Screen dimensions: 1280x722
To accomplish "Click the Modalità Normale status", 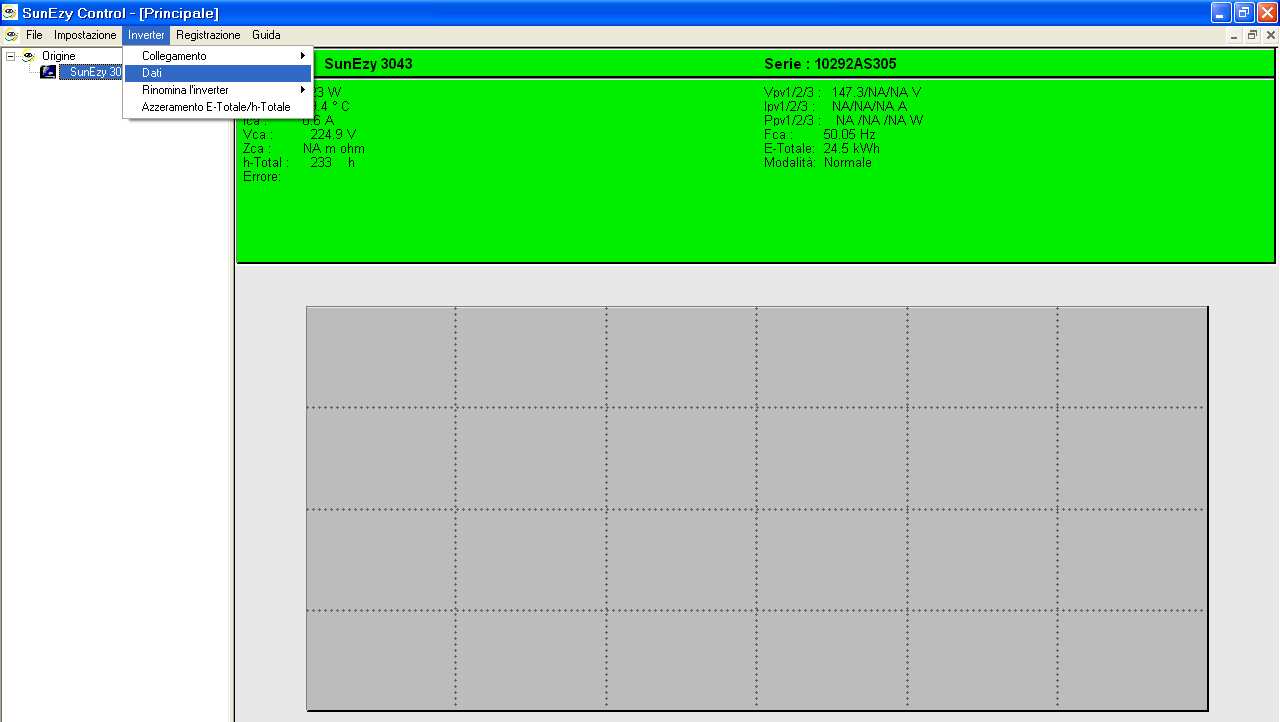I will pyautogui.click(x=818, y=162).
